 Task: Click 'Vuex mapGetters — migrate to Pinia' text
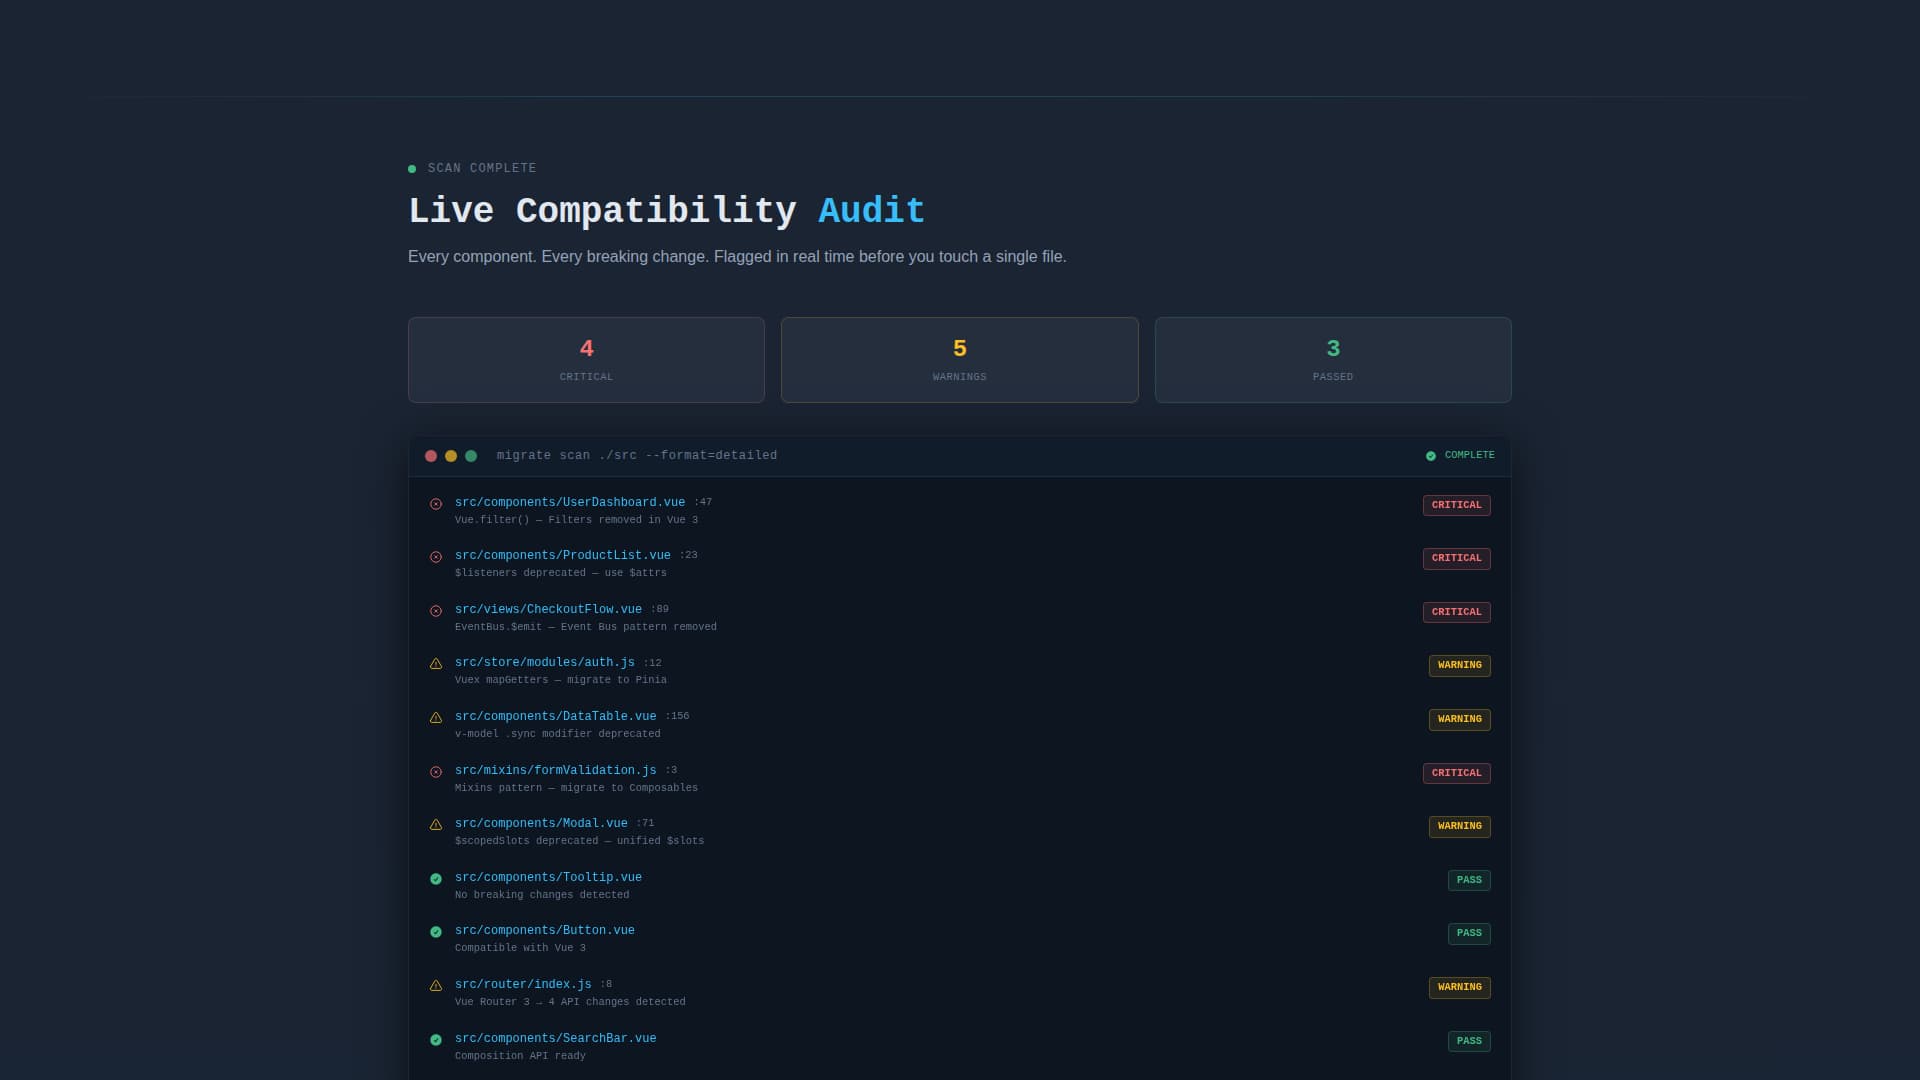561,680
